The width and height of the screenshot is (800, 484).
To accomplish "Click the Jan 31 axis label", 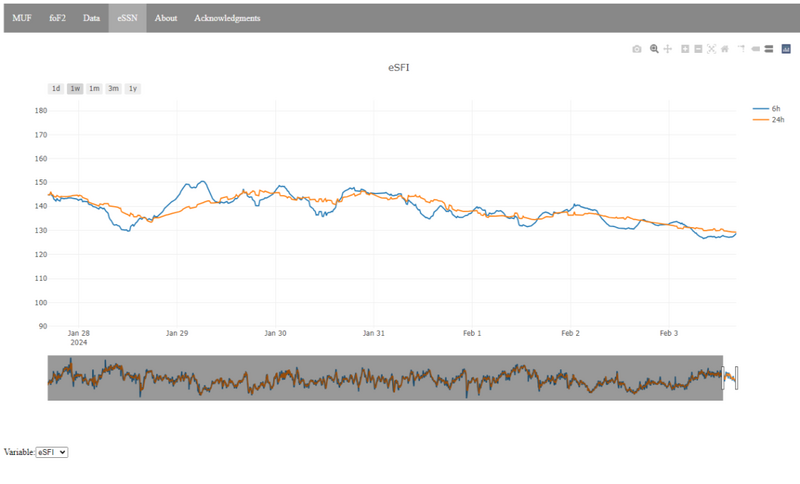I will [x=373, y=333].
